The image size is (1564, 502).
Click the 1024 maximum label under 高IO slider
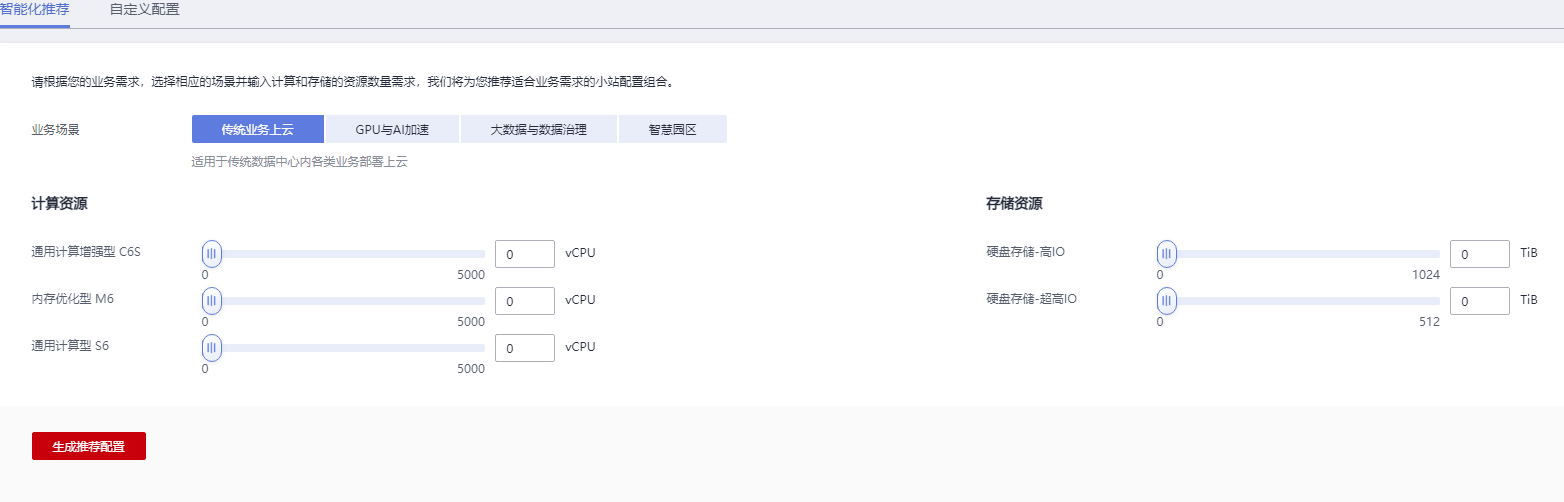[x=1426, y=275]
